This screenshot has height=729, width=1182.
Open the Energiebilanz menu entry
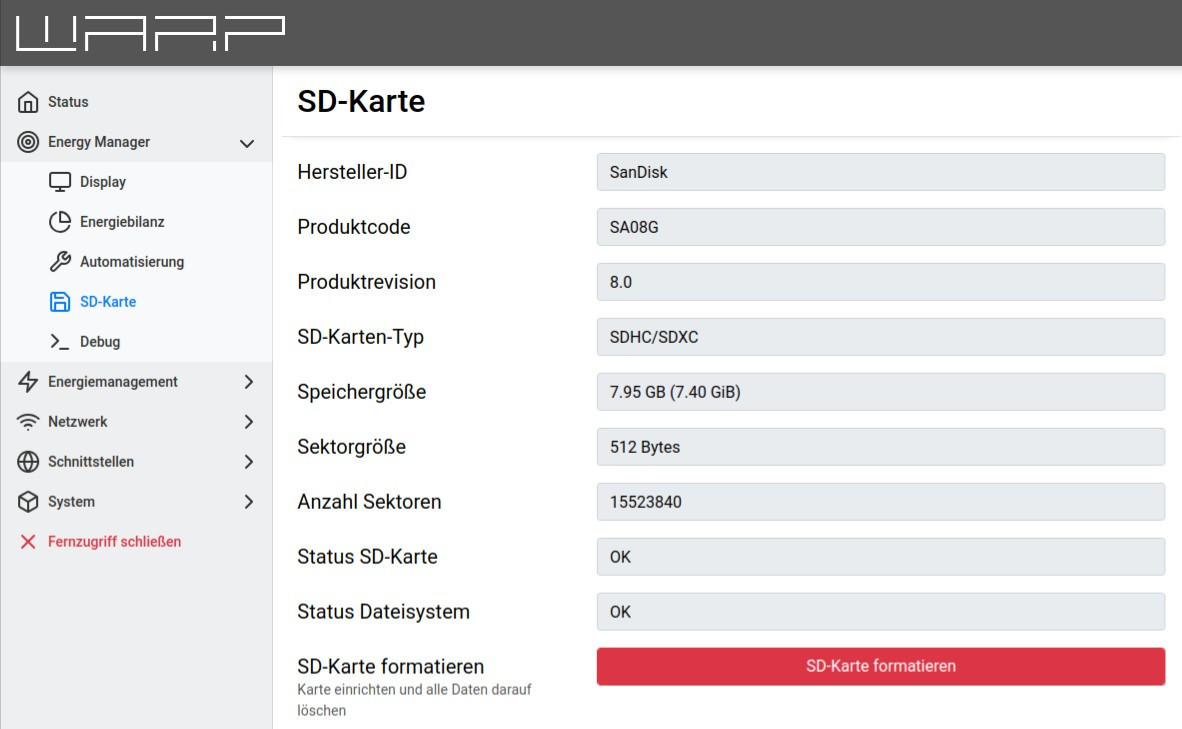click(122, 222)
